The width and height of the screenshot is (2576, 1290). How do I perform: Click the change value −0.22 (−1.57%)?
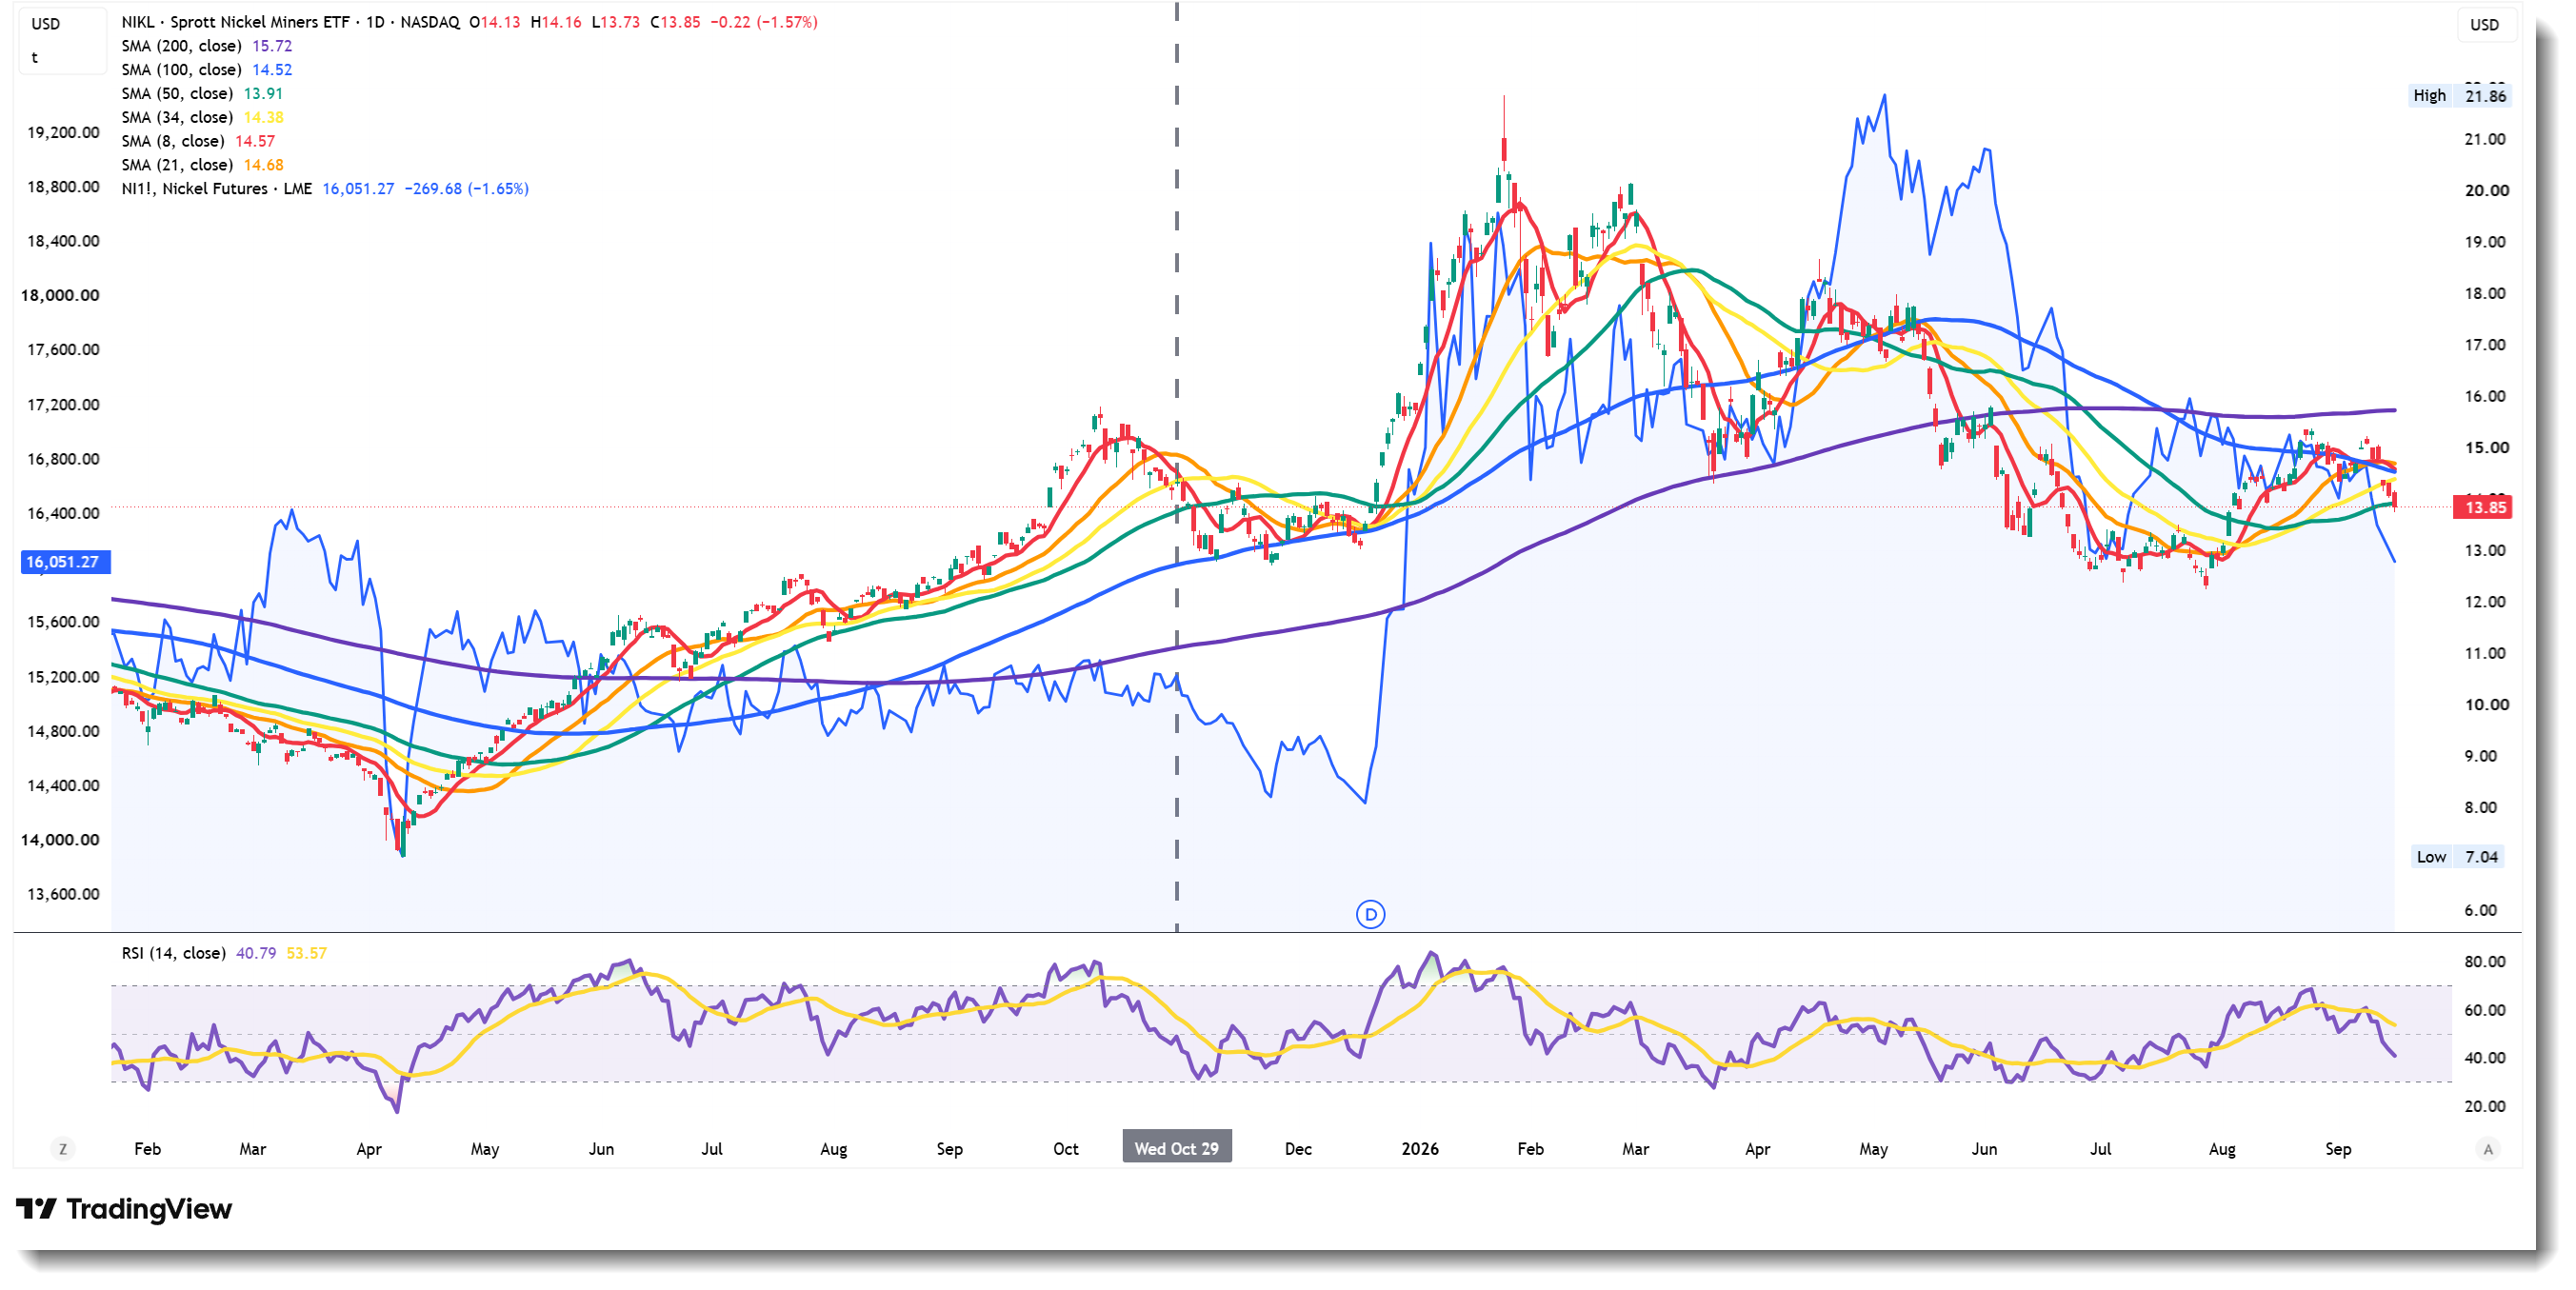pos(764,22)
